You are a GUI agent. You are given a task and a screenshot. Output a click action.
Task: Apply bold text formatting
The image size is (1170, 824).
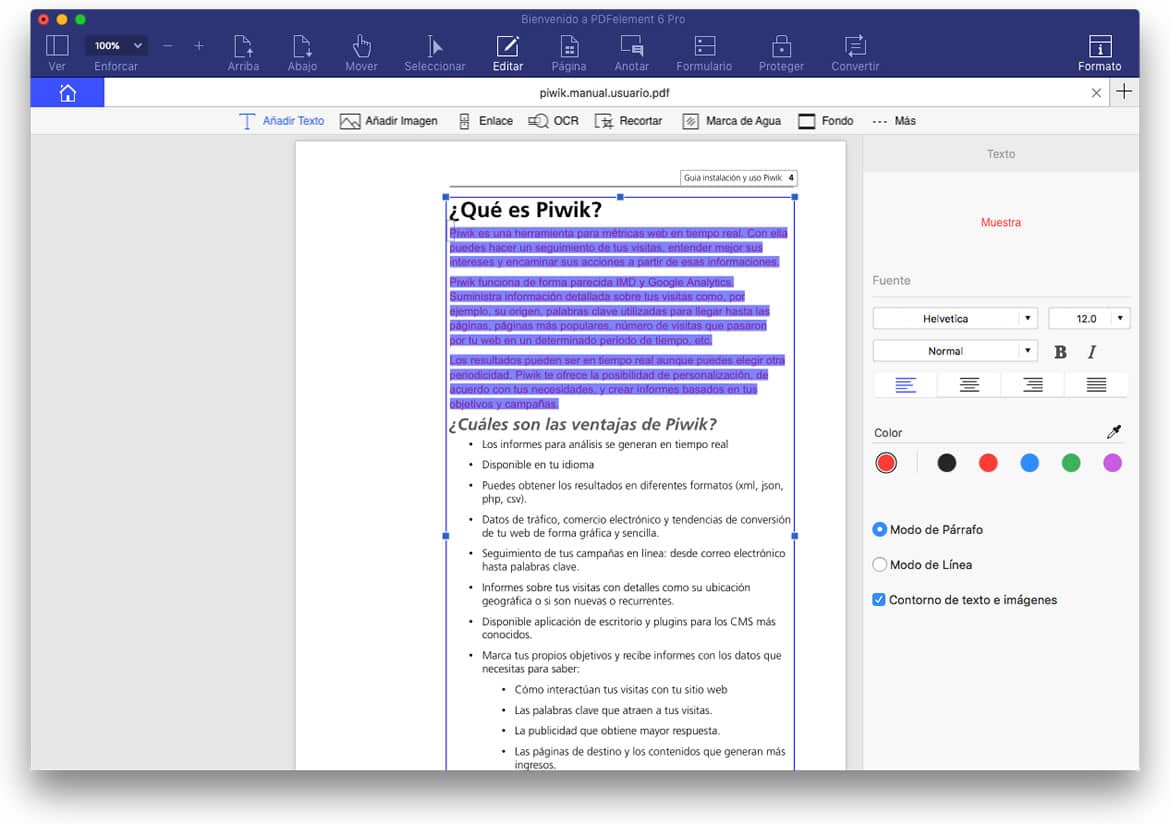(x=1060, y=352)
